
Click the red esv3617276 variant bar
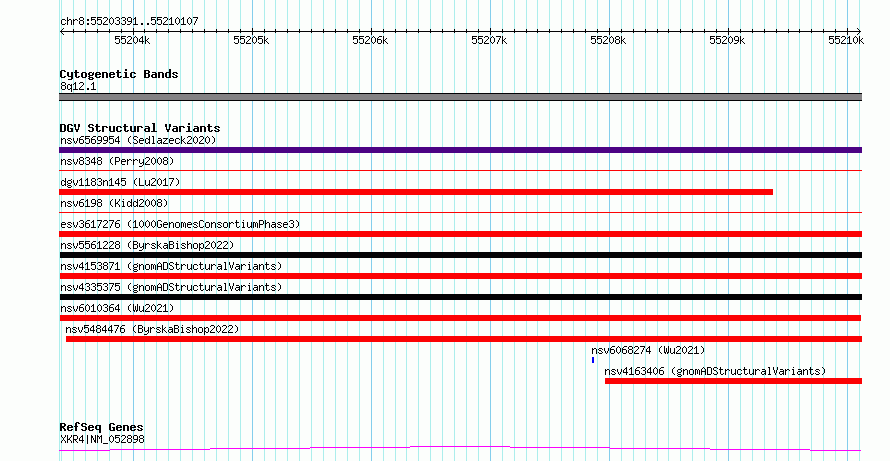[x=460, y=234]
